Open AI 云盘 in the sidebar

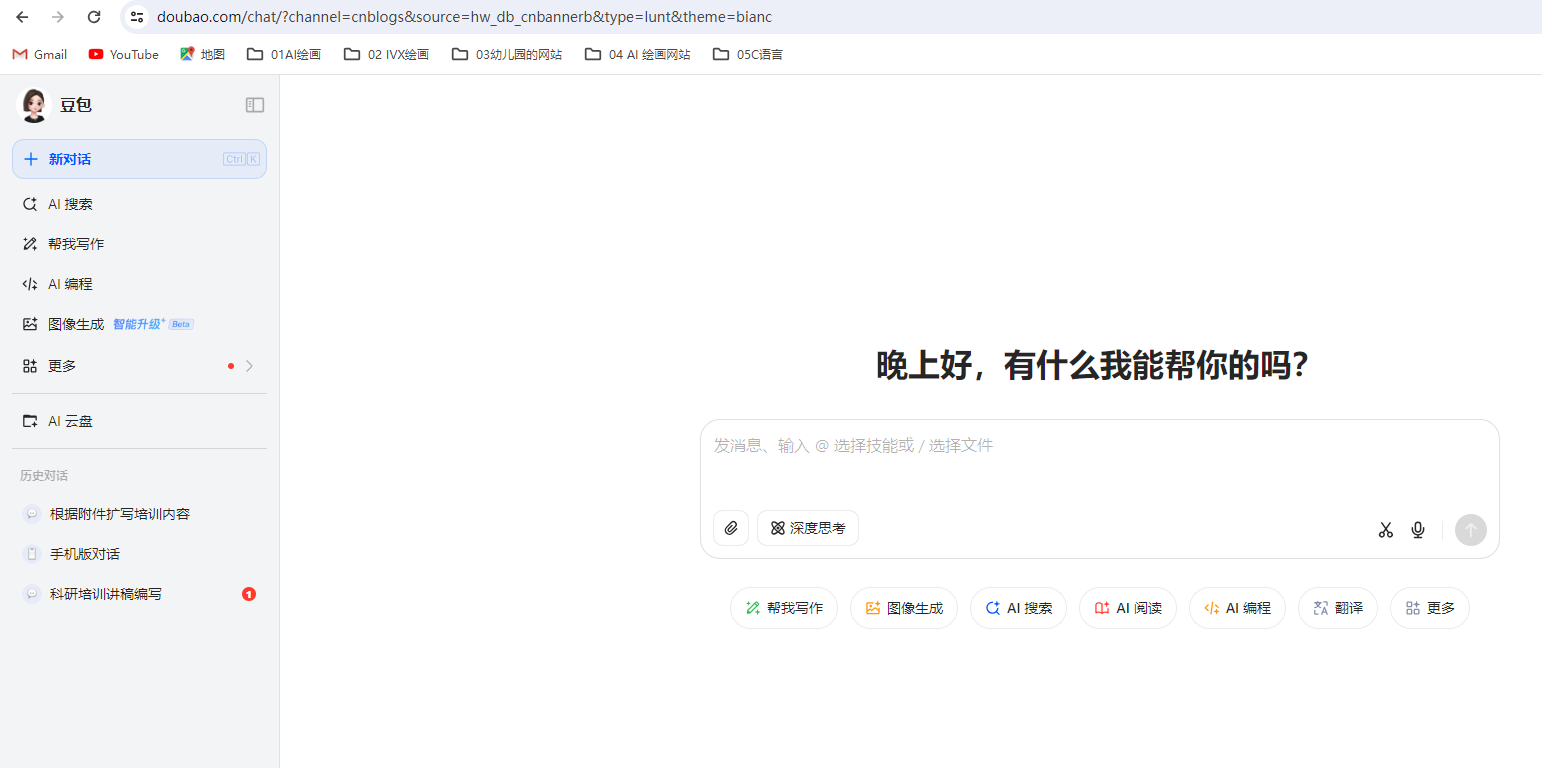(x=139, y=421)
